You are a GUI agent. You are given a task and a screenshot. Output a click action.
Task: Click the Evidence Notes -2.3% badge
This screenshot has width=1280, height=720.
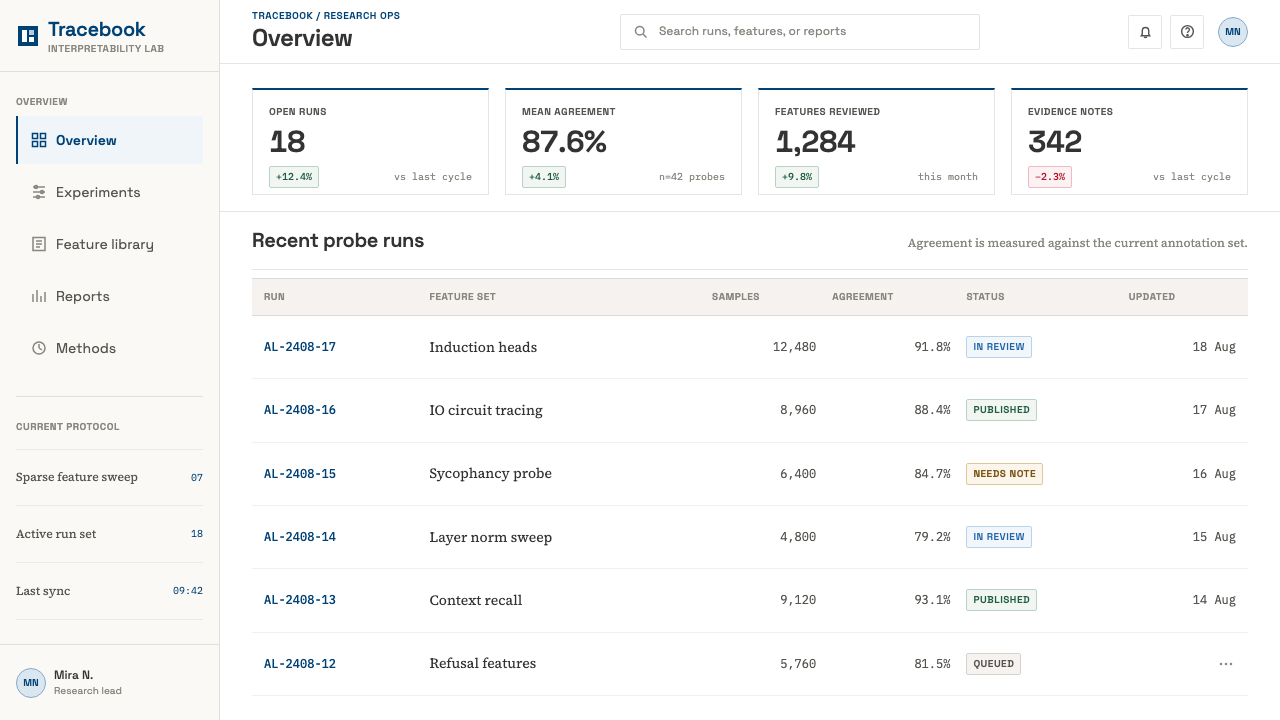1049,177
